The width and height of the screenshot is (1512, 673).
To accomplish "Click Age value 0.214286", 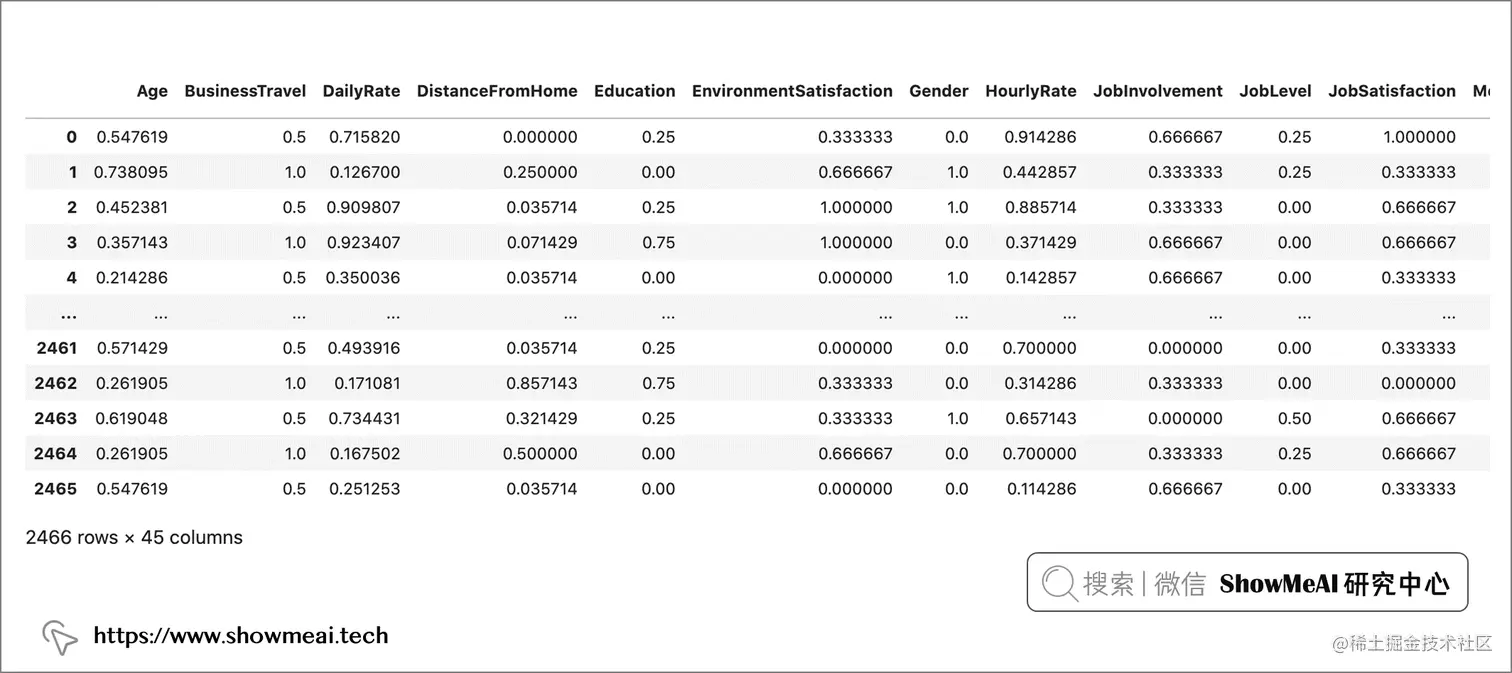I will click(x=132, y=278).
